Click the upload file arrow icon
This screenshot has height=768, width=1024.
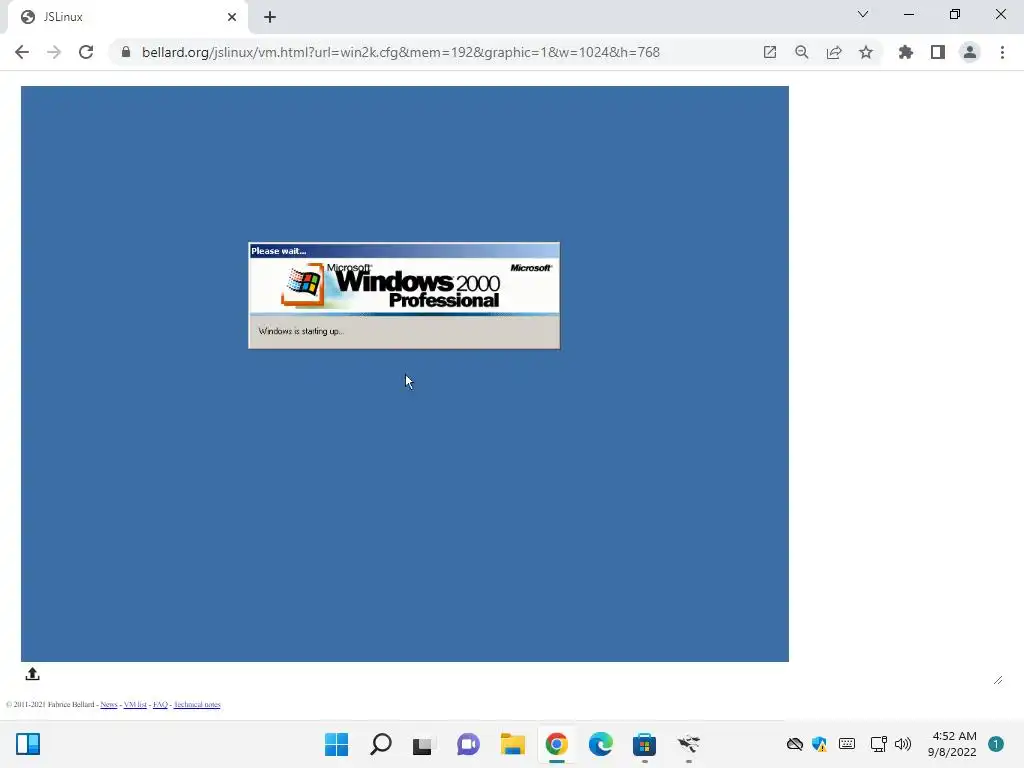click(x=33, y=674)
